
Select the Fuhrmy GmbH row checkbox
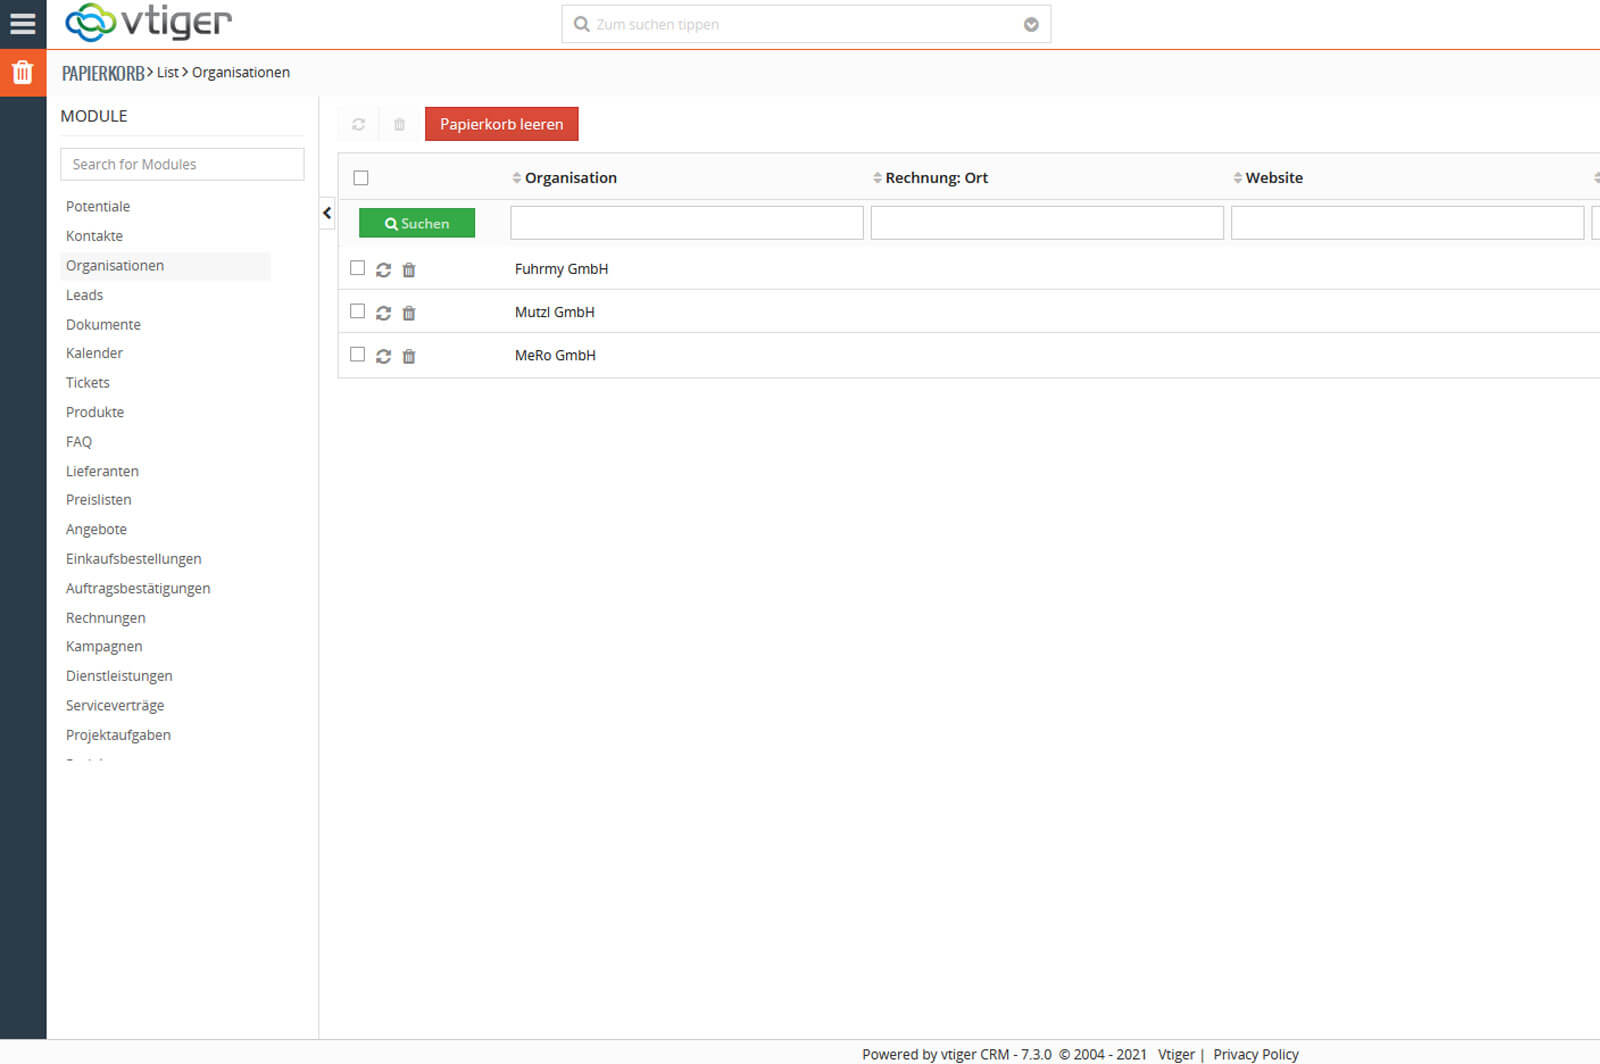[x=358, y=268]
